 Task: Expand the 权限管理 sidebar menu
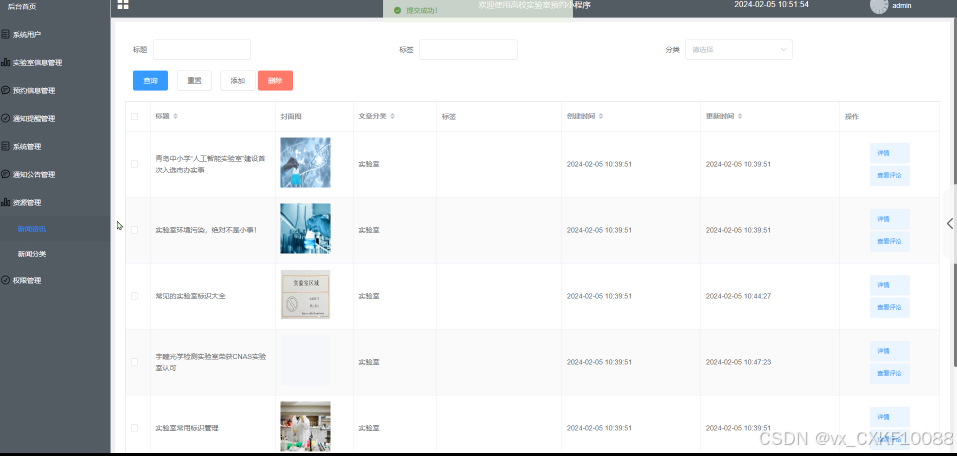coord(55,280)
